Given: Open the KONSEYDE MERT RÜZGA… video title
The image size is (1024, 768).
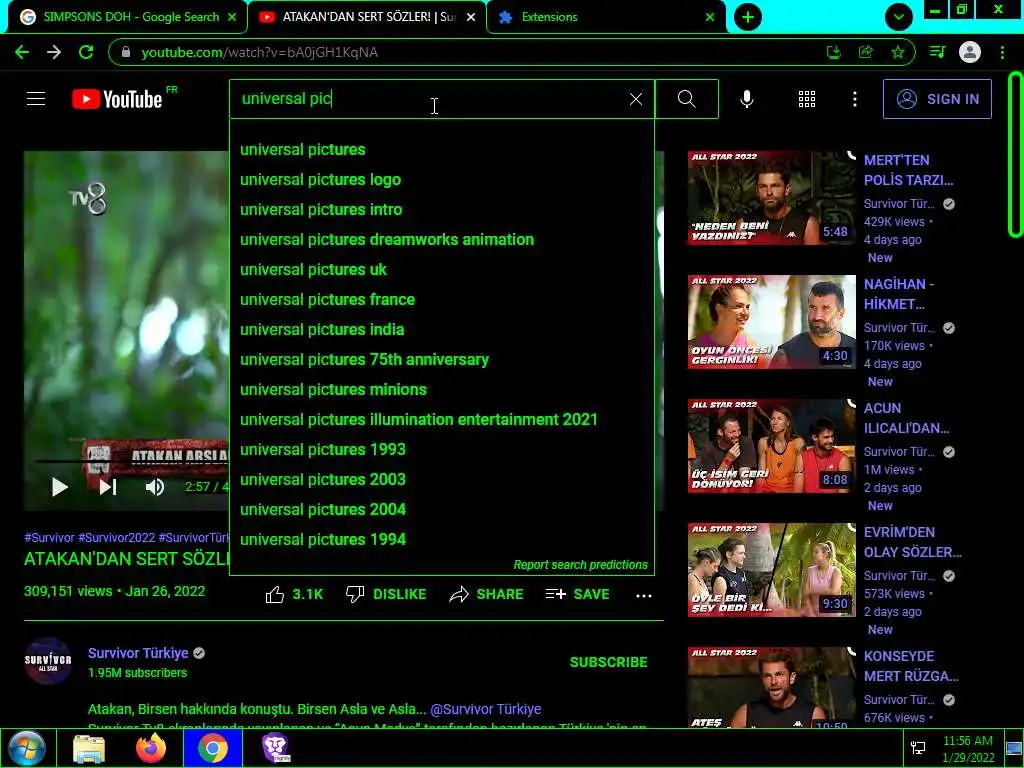Looking at the screenshot, I should click(x=911, y=666).
